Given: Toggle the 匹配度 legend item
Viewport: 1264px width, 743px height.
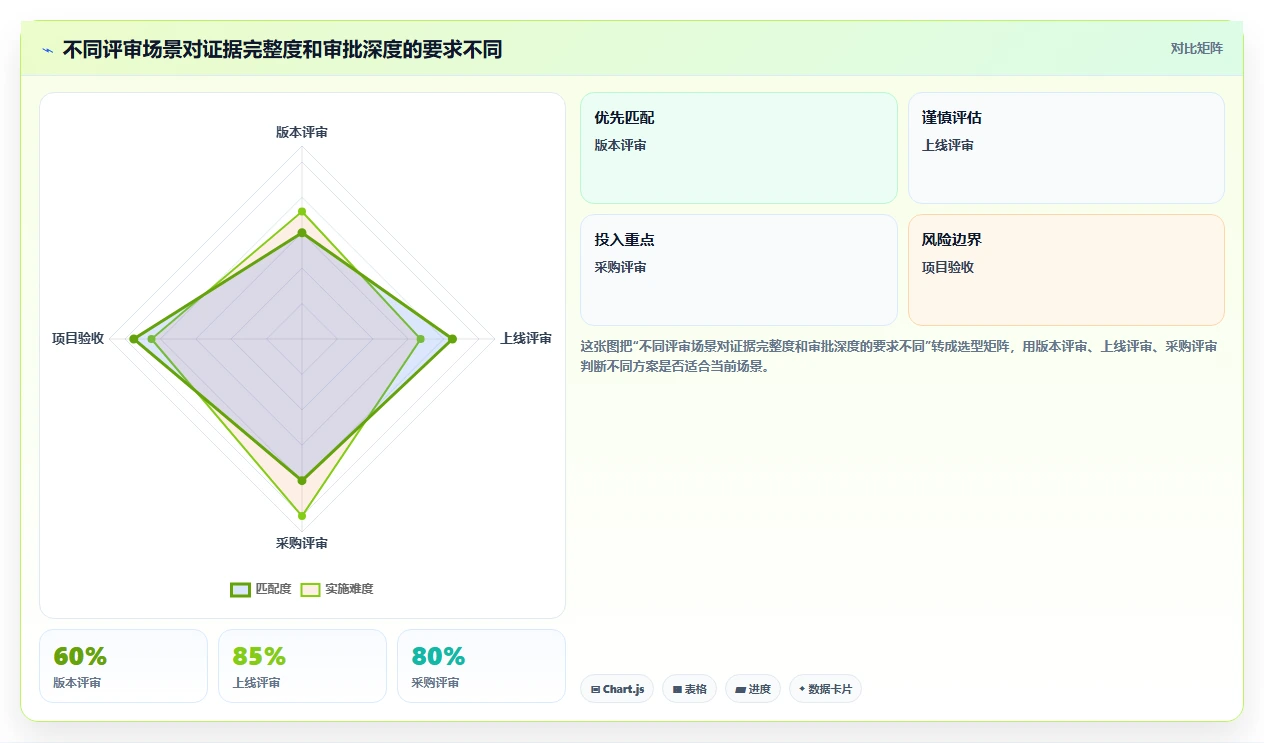Looking at the screenshot, I should tap(260, 589).
